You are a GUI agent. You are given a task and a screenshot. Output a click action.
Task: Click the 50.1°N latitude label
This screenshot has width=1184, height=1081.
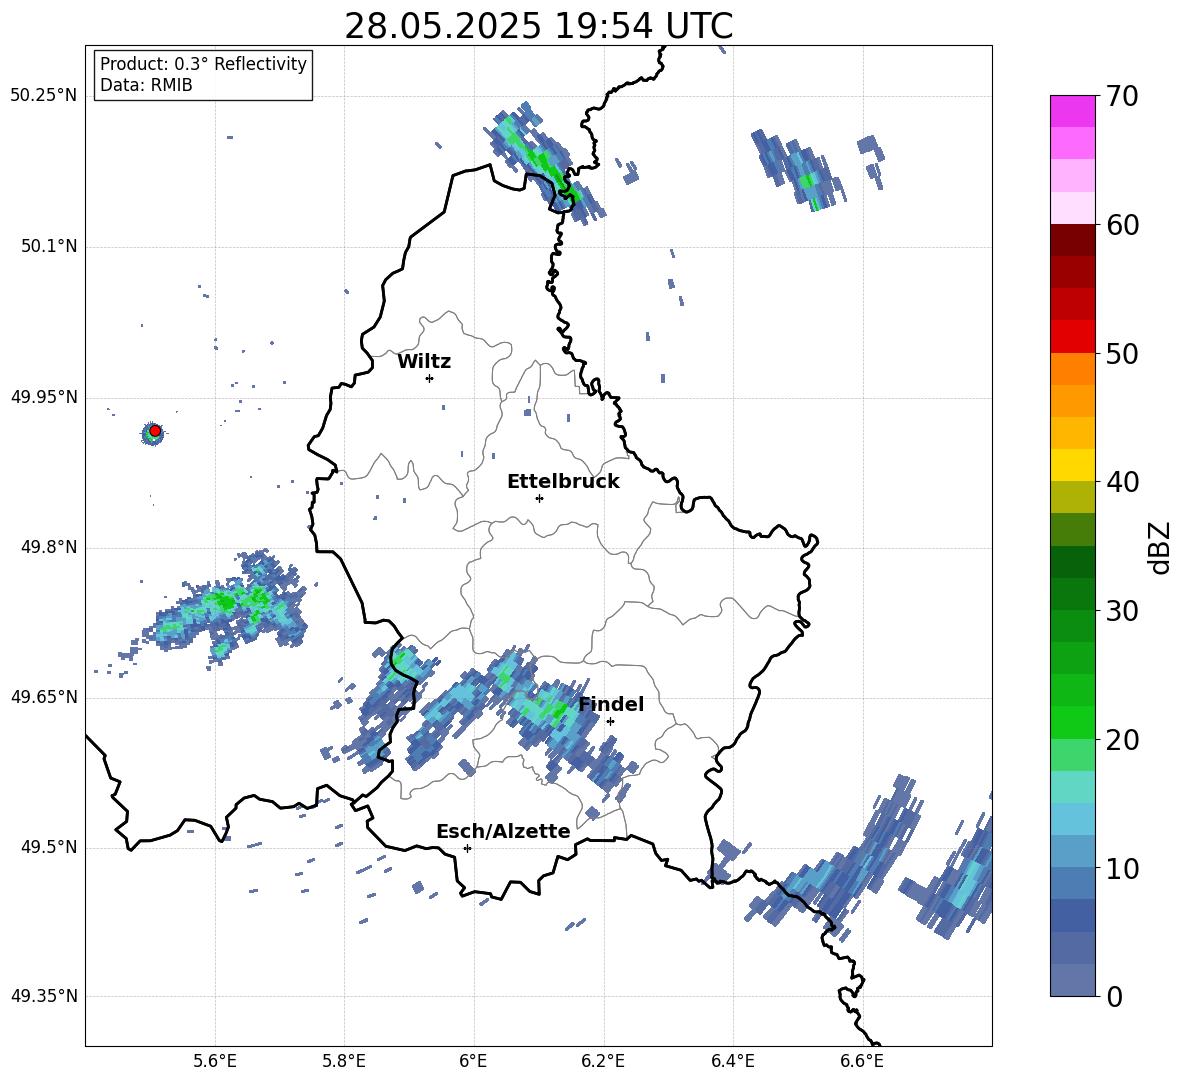(x=49, y=247)
